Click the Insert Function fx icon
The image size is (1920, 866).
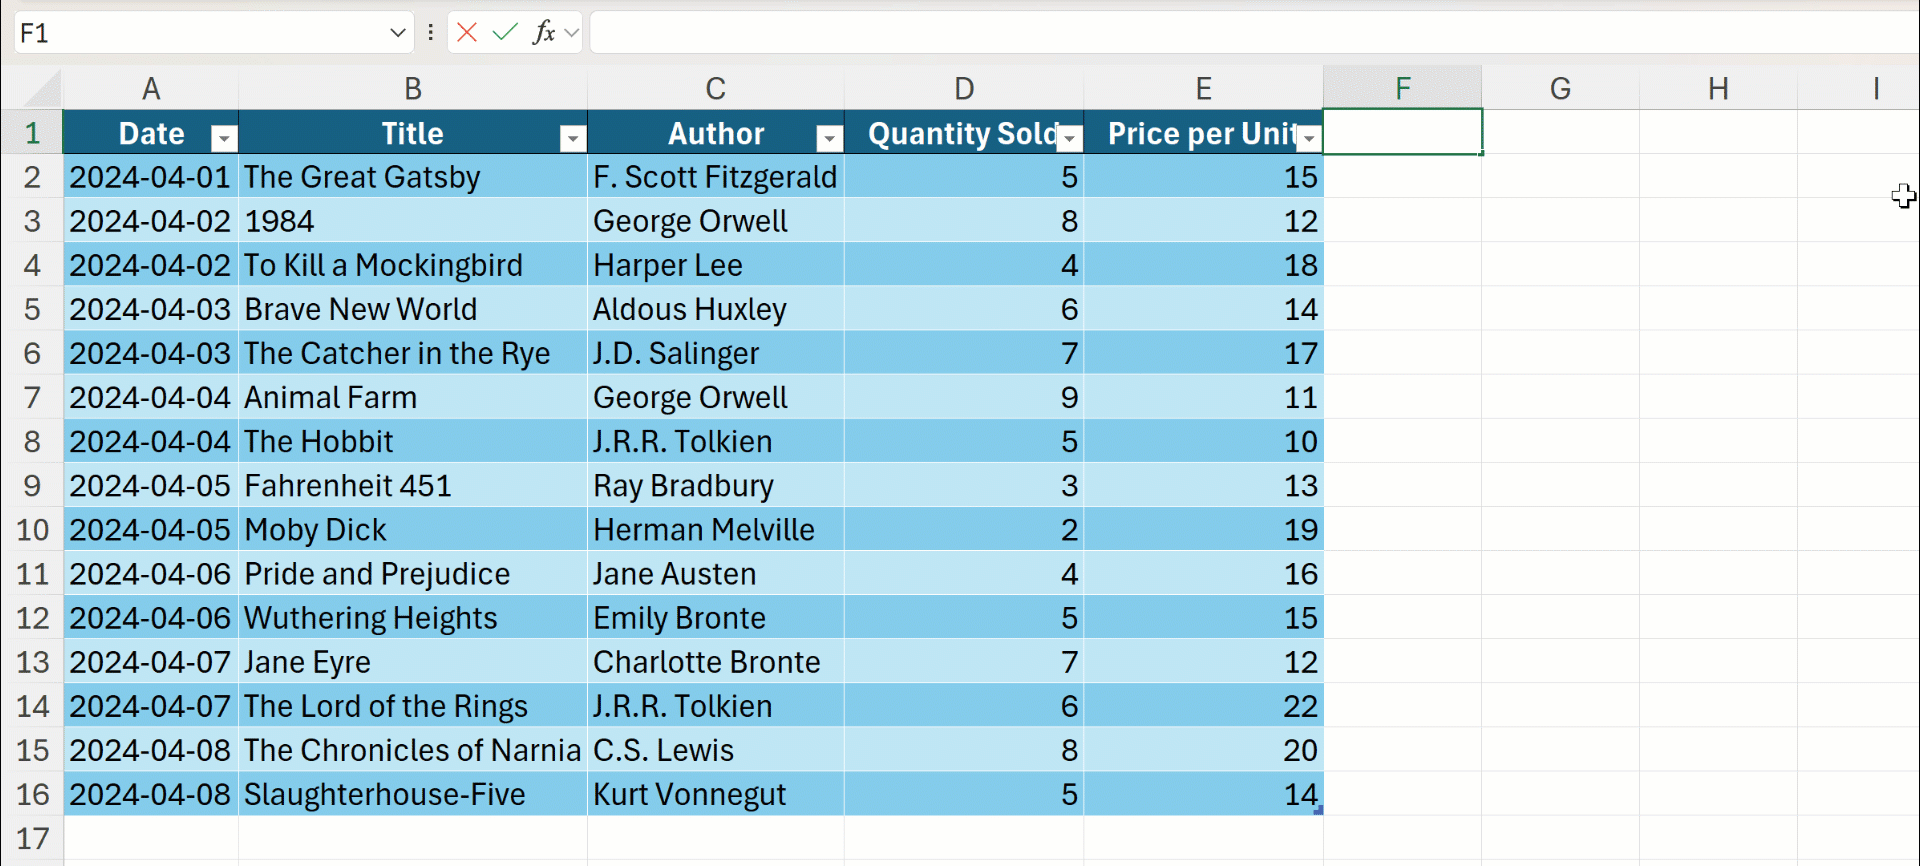(x=543, y=33)
